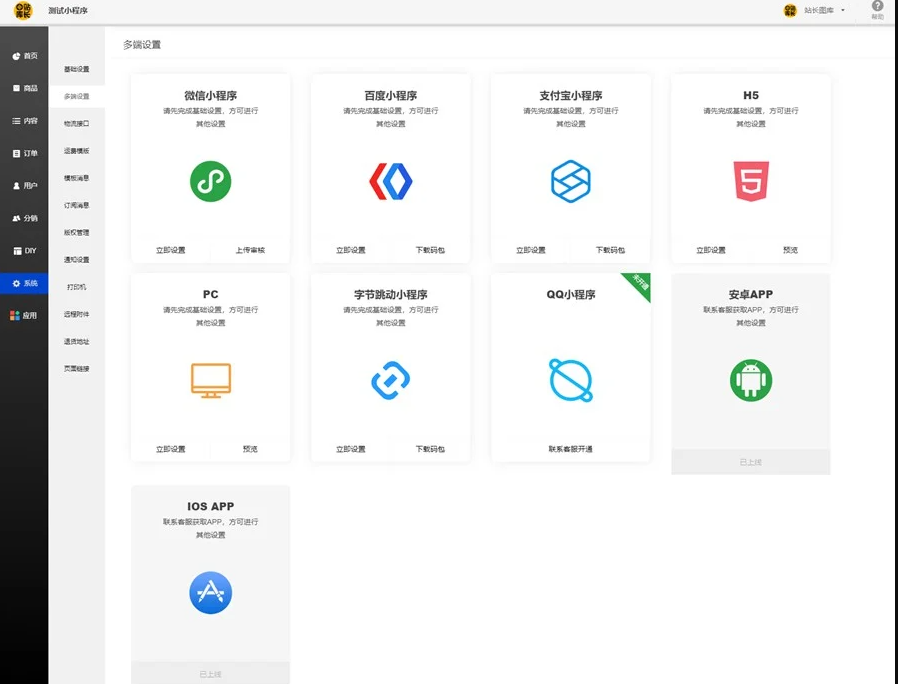898x684 pixels.
Task: Click the 安卓APP card title
Action: [751, 294]
